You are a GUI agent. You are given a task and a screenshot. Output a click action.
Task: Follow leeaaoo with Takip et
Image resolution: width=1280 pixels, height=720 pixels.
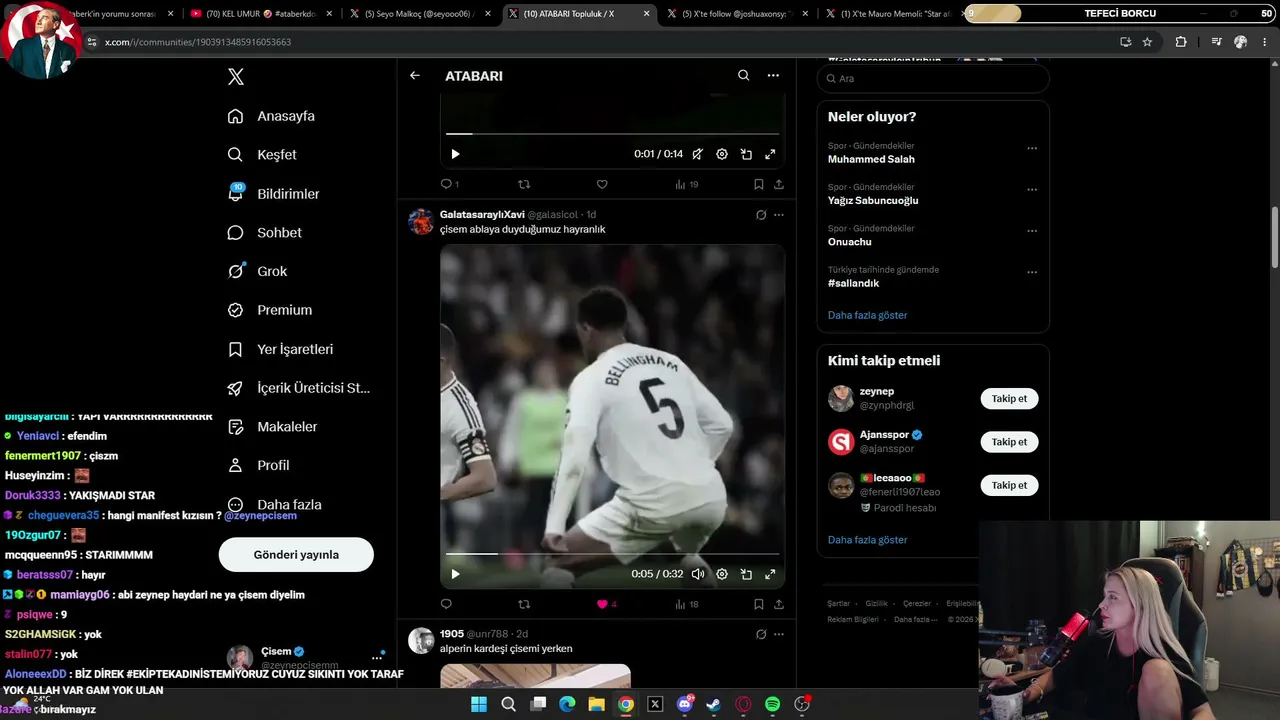coord(1009,485)
